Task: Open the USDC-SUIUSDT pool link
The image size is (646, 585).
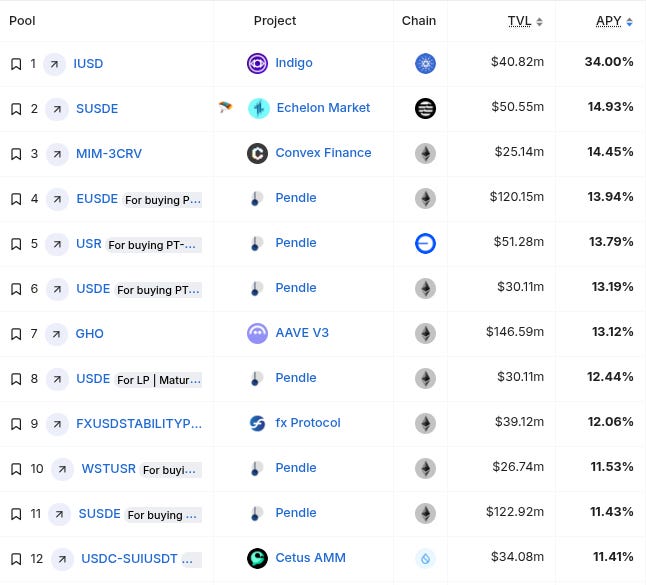Action: coord(129,559)
